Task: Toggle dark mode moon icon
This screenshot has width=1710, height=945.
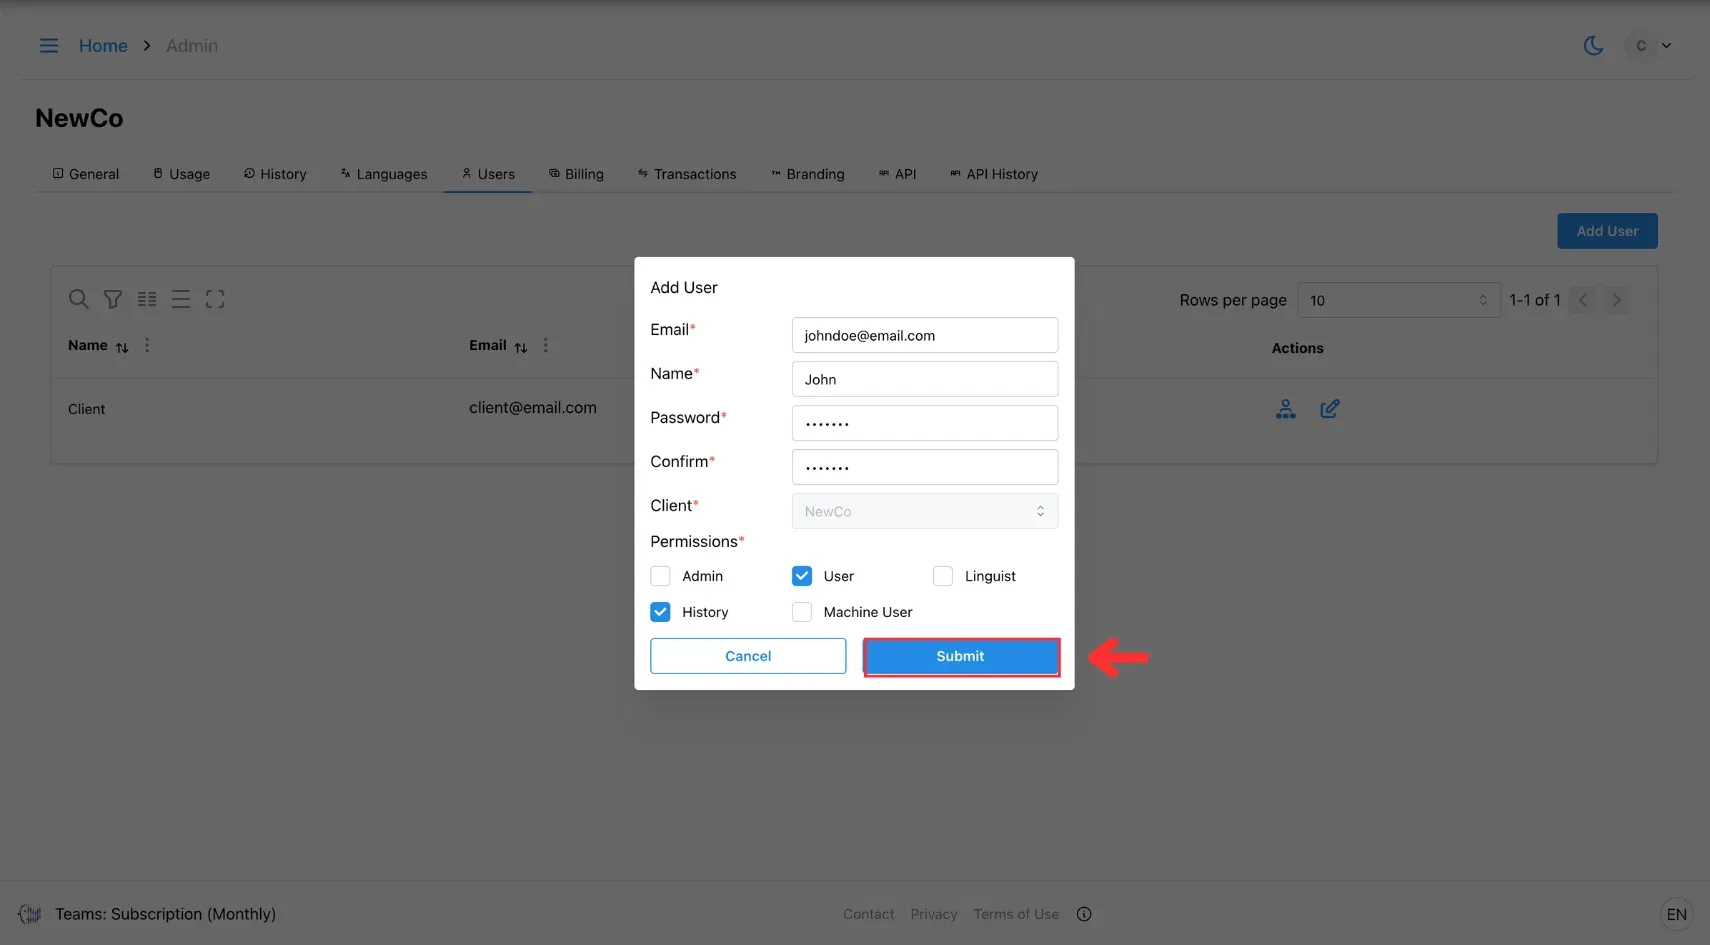Action: (1593, 46)
